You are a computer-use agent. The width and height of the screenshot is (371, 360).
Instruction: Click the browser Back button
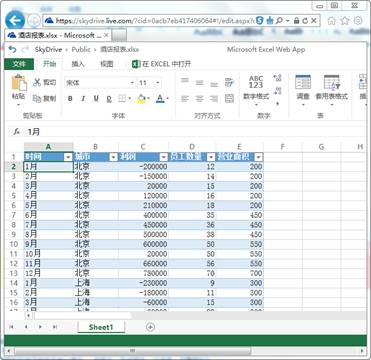point(15,21)
